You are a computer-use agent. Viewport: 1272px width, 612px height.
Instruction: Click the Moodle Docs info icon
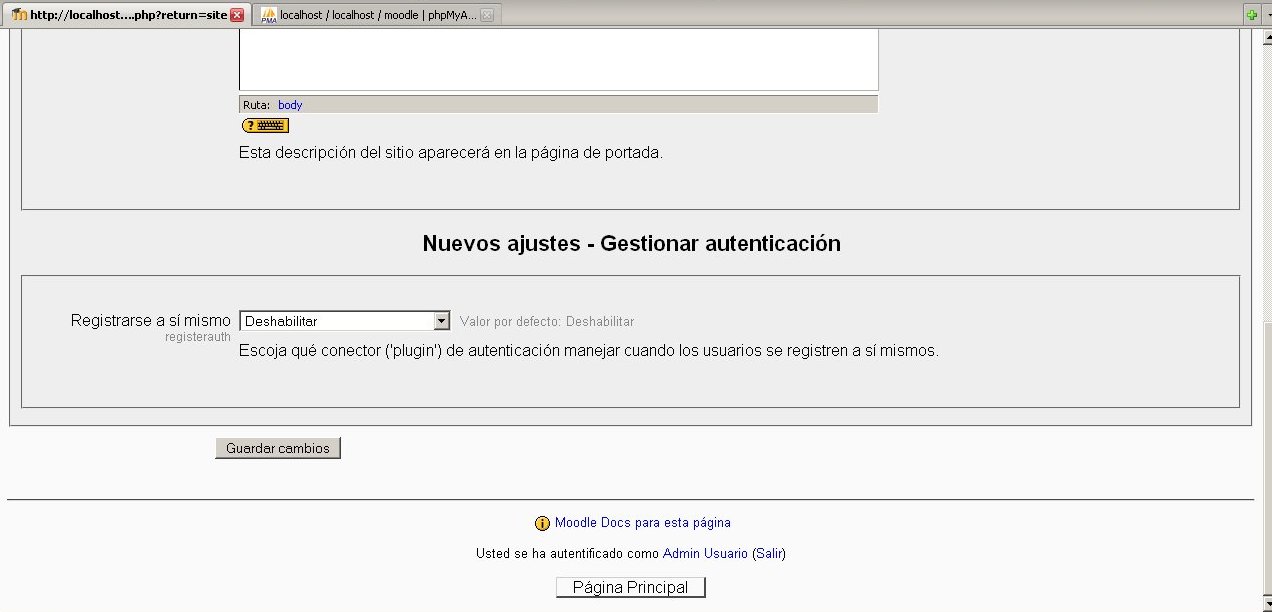click(542, 523)
